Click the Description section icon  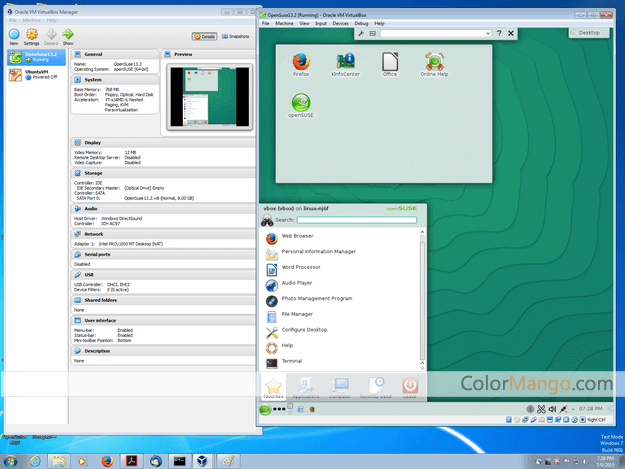coord(77,351)
